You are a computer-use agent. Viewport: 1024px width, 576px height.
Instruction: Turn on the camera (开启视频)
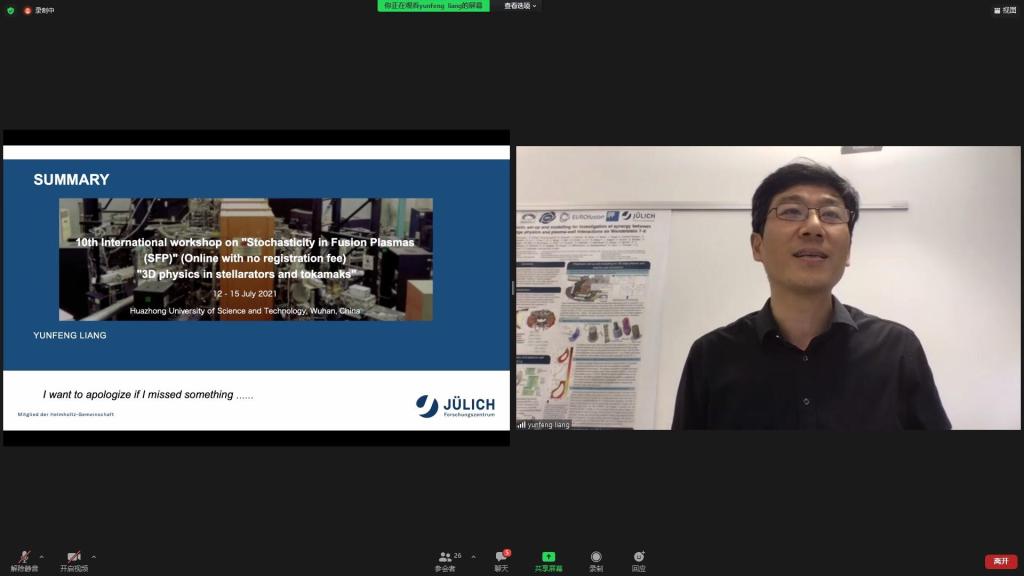point(74,559)
